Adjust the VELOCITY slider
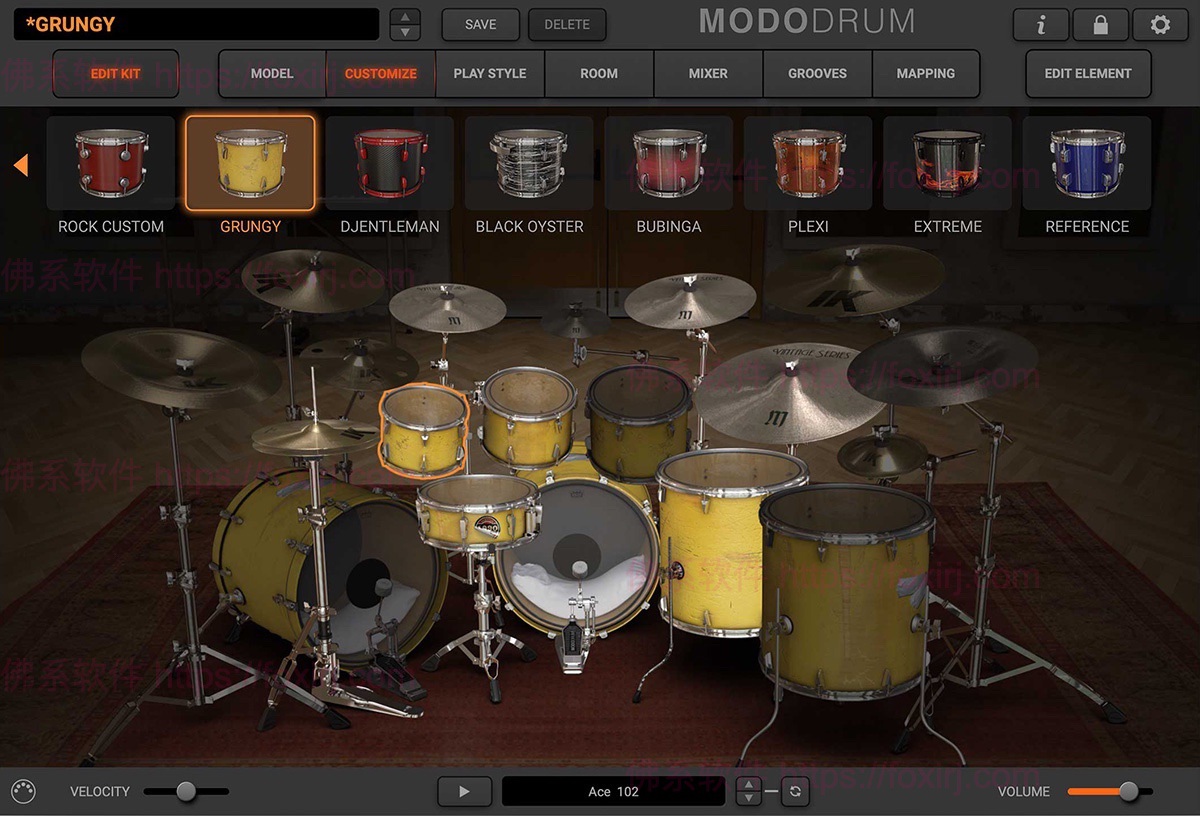1200x816 pixels. point(186,791)
